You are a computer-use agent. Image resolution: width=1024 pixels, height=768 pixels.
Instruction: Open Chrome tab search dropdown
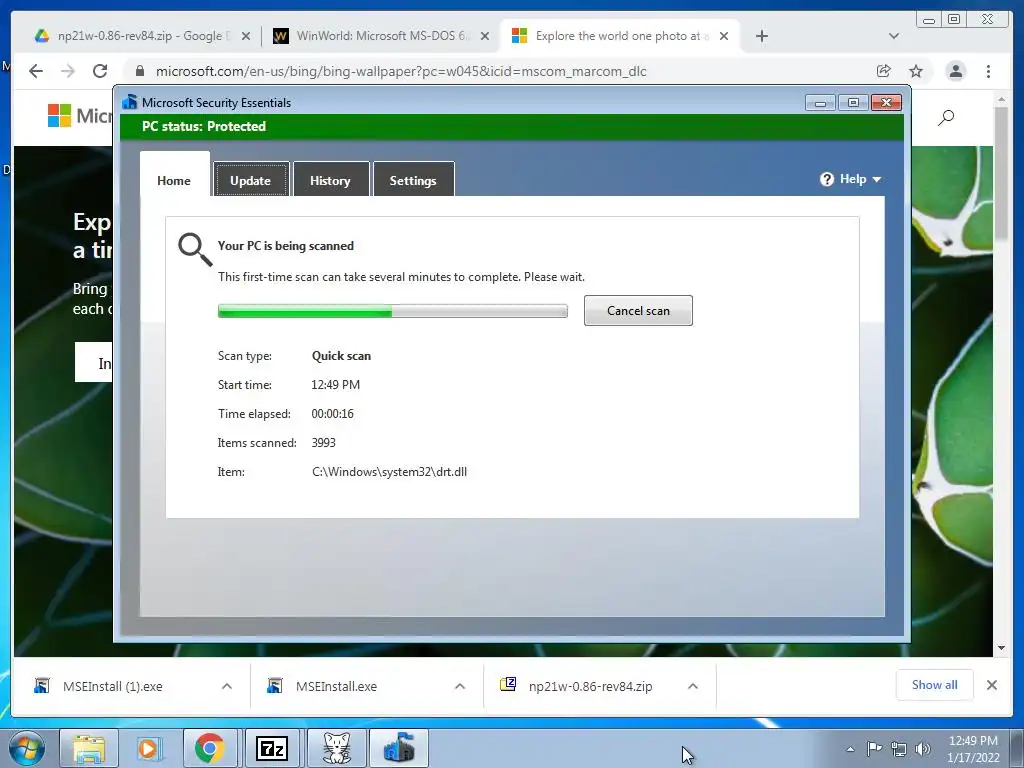[x=894, y=36]
